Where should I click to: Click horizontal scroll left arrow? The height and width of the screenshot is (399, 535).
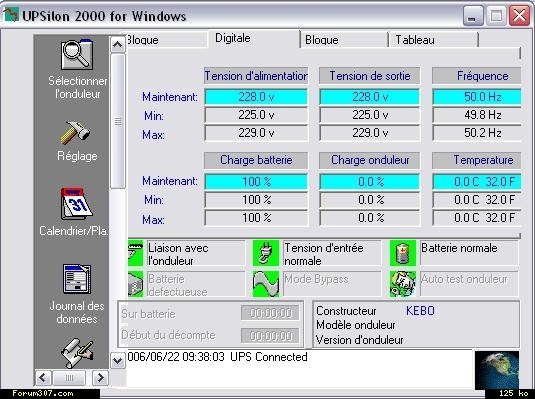click(x=43, y=378)
